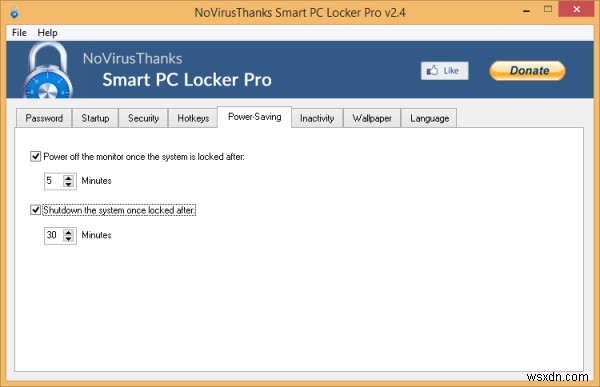Click the padlock logo in banner

[x=48, y=70]
